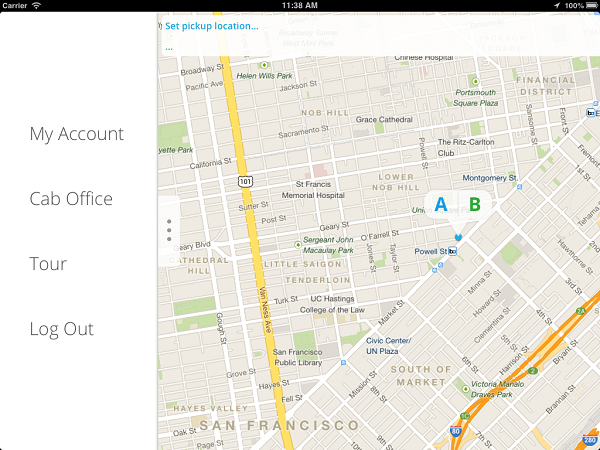The width and height of the screenshot is (600, 450).
Task: Tap the SOUTH OF MARKET label
Action: pos(421,376)
